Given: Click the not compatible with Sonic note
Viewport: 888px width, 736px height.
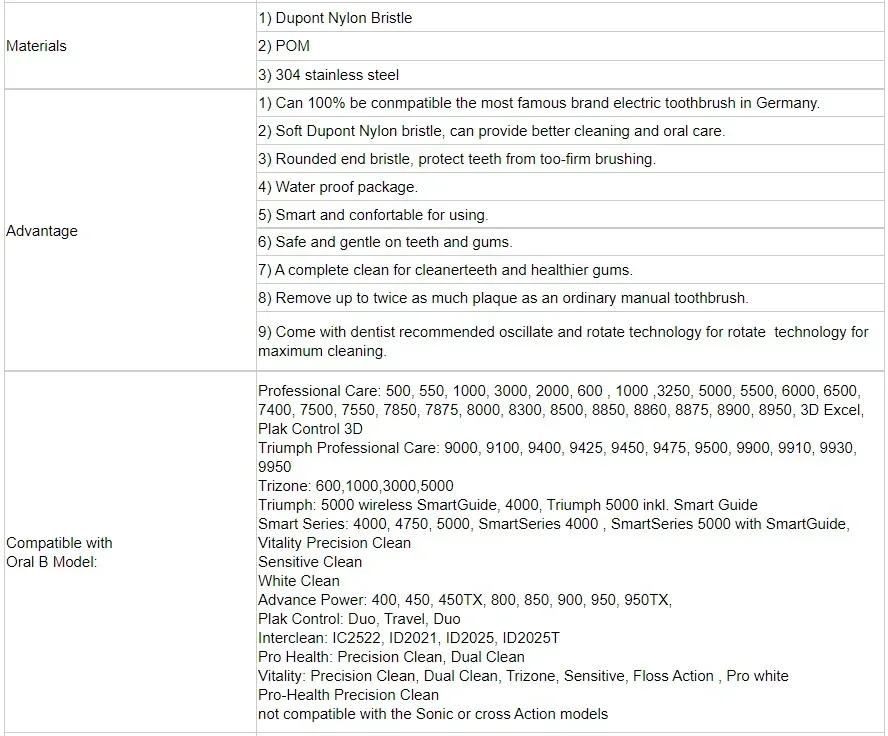Looking at the screenshot, I should (433, 714).
